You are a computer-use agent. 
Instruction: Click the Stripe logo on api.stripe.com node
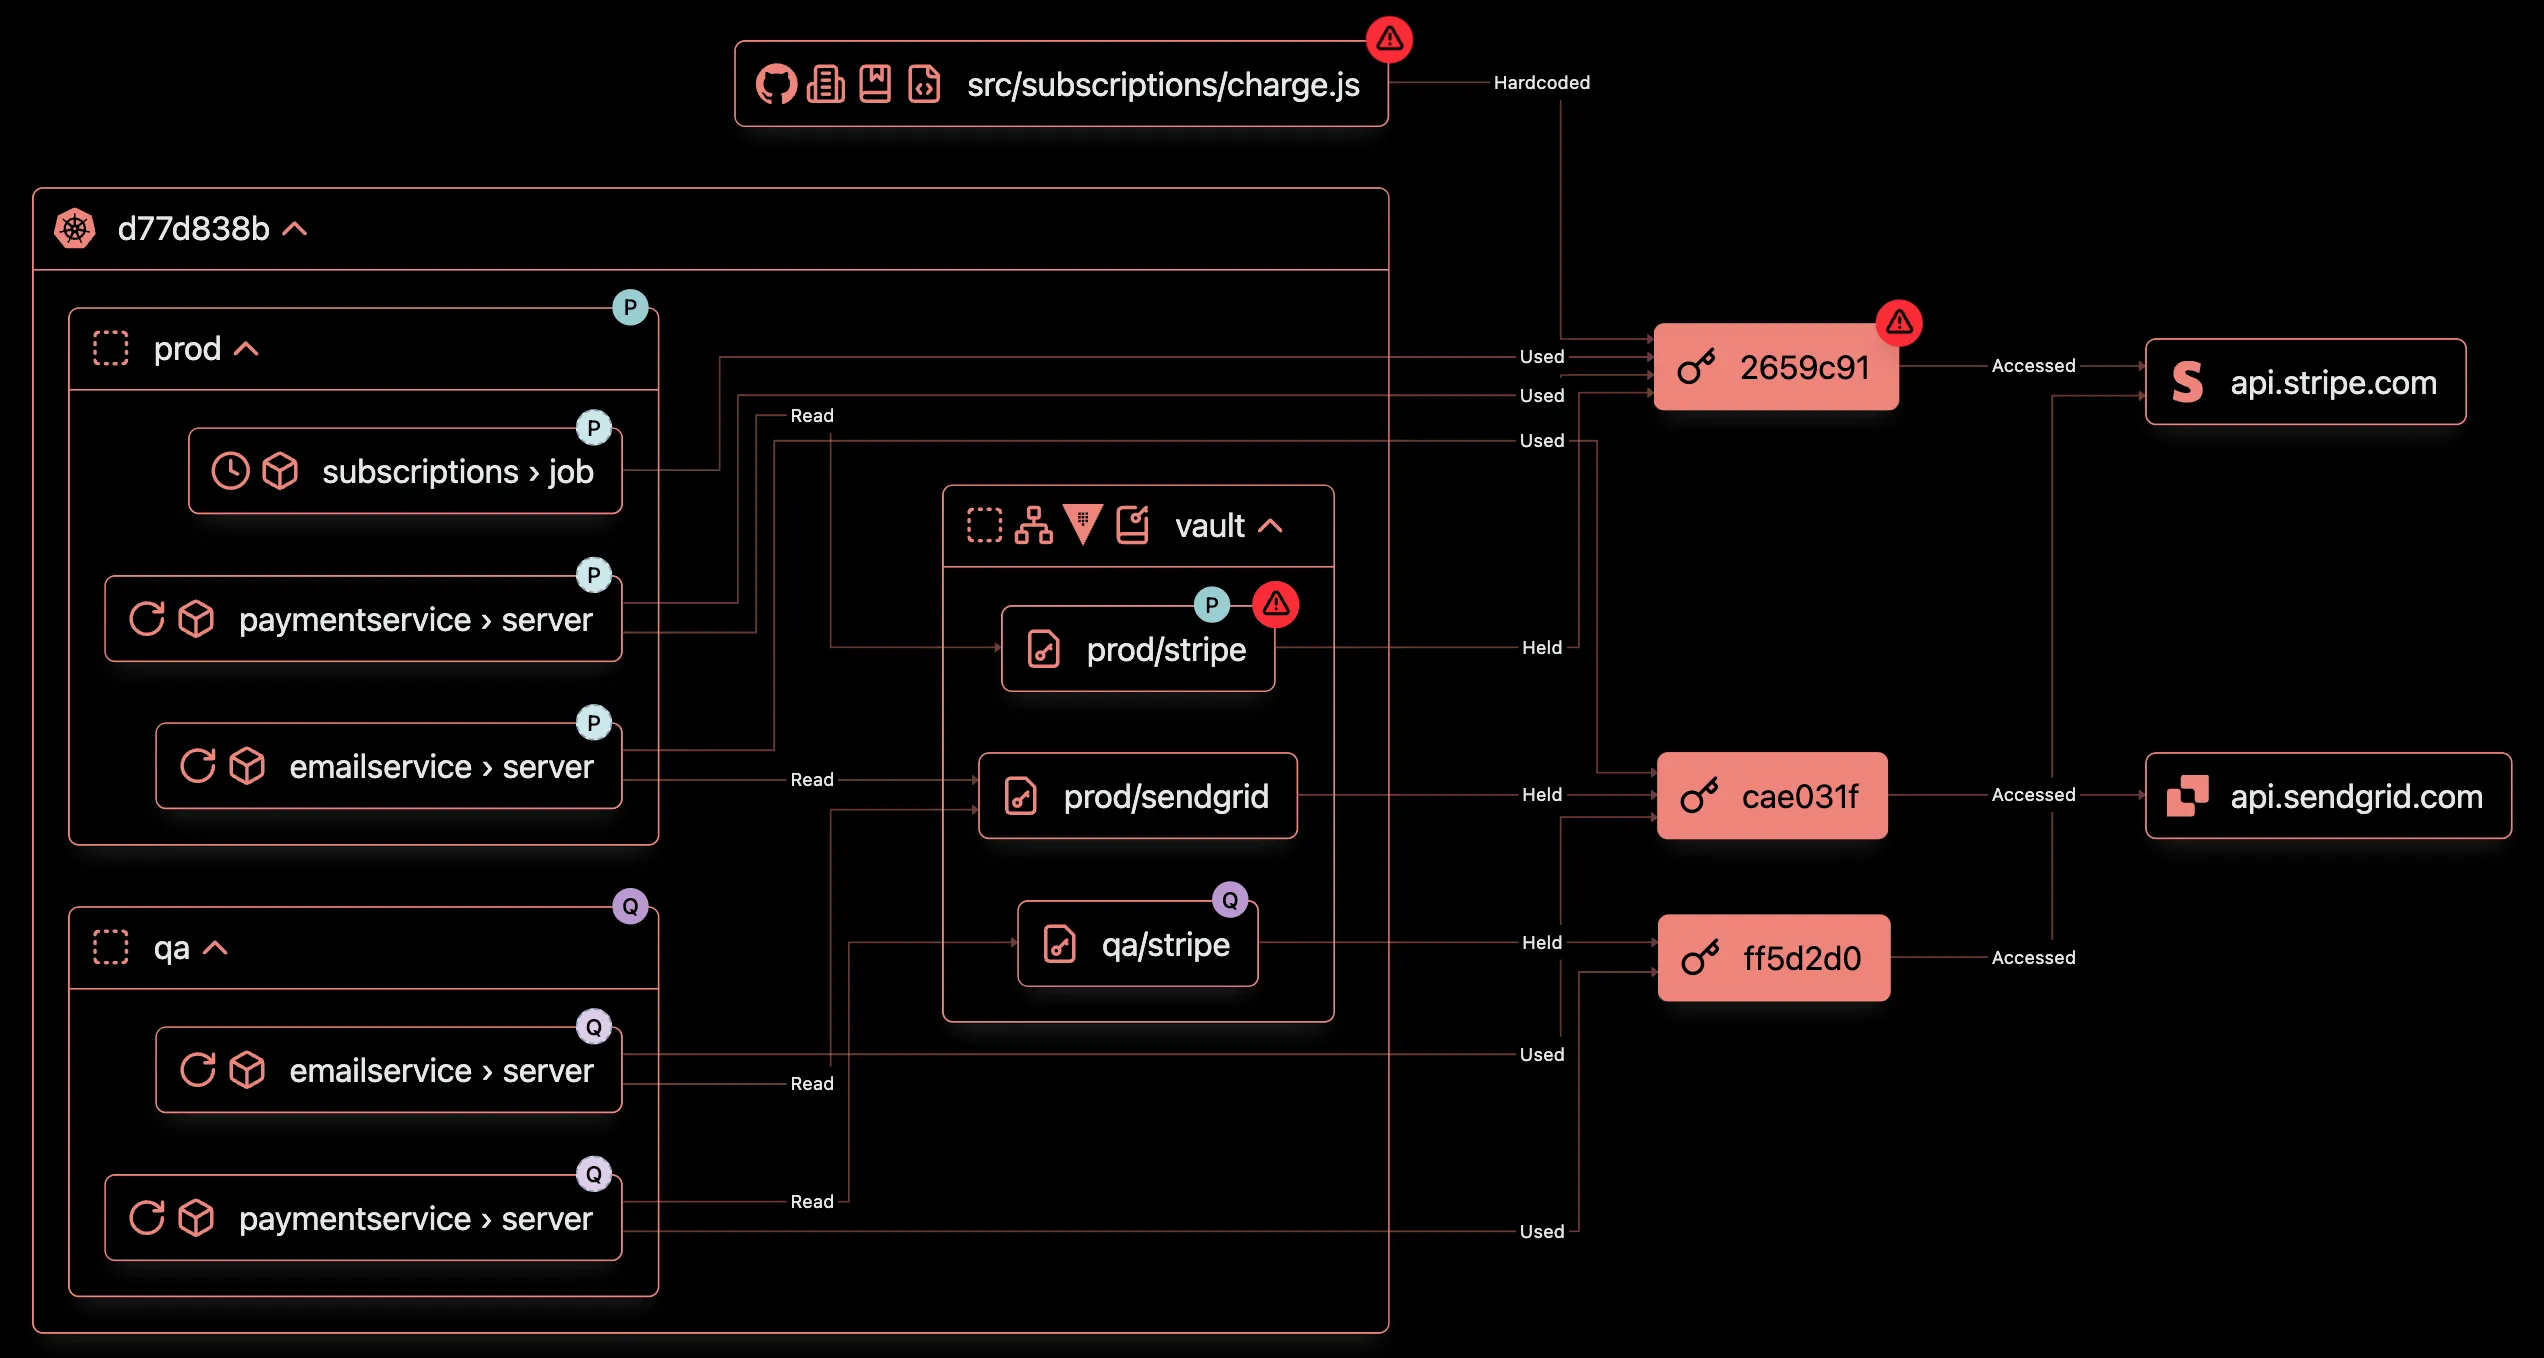coord(2186,381)
